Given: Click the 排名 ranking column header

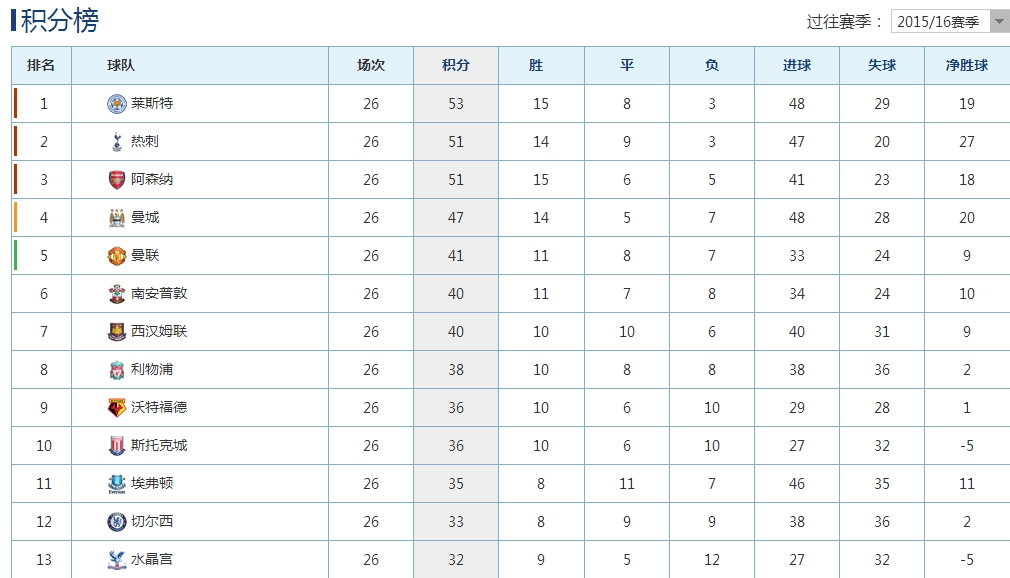Looking at the screenshot, I should (41, 66).
